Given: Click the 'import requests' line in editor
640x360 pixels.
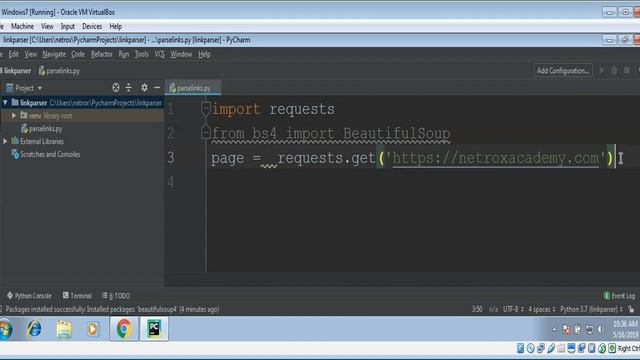Looking at the screenshot, I should (x=273, y=109).
